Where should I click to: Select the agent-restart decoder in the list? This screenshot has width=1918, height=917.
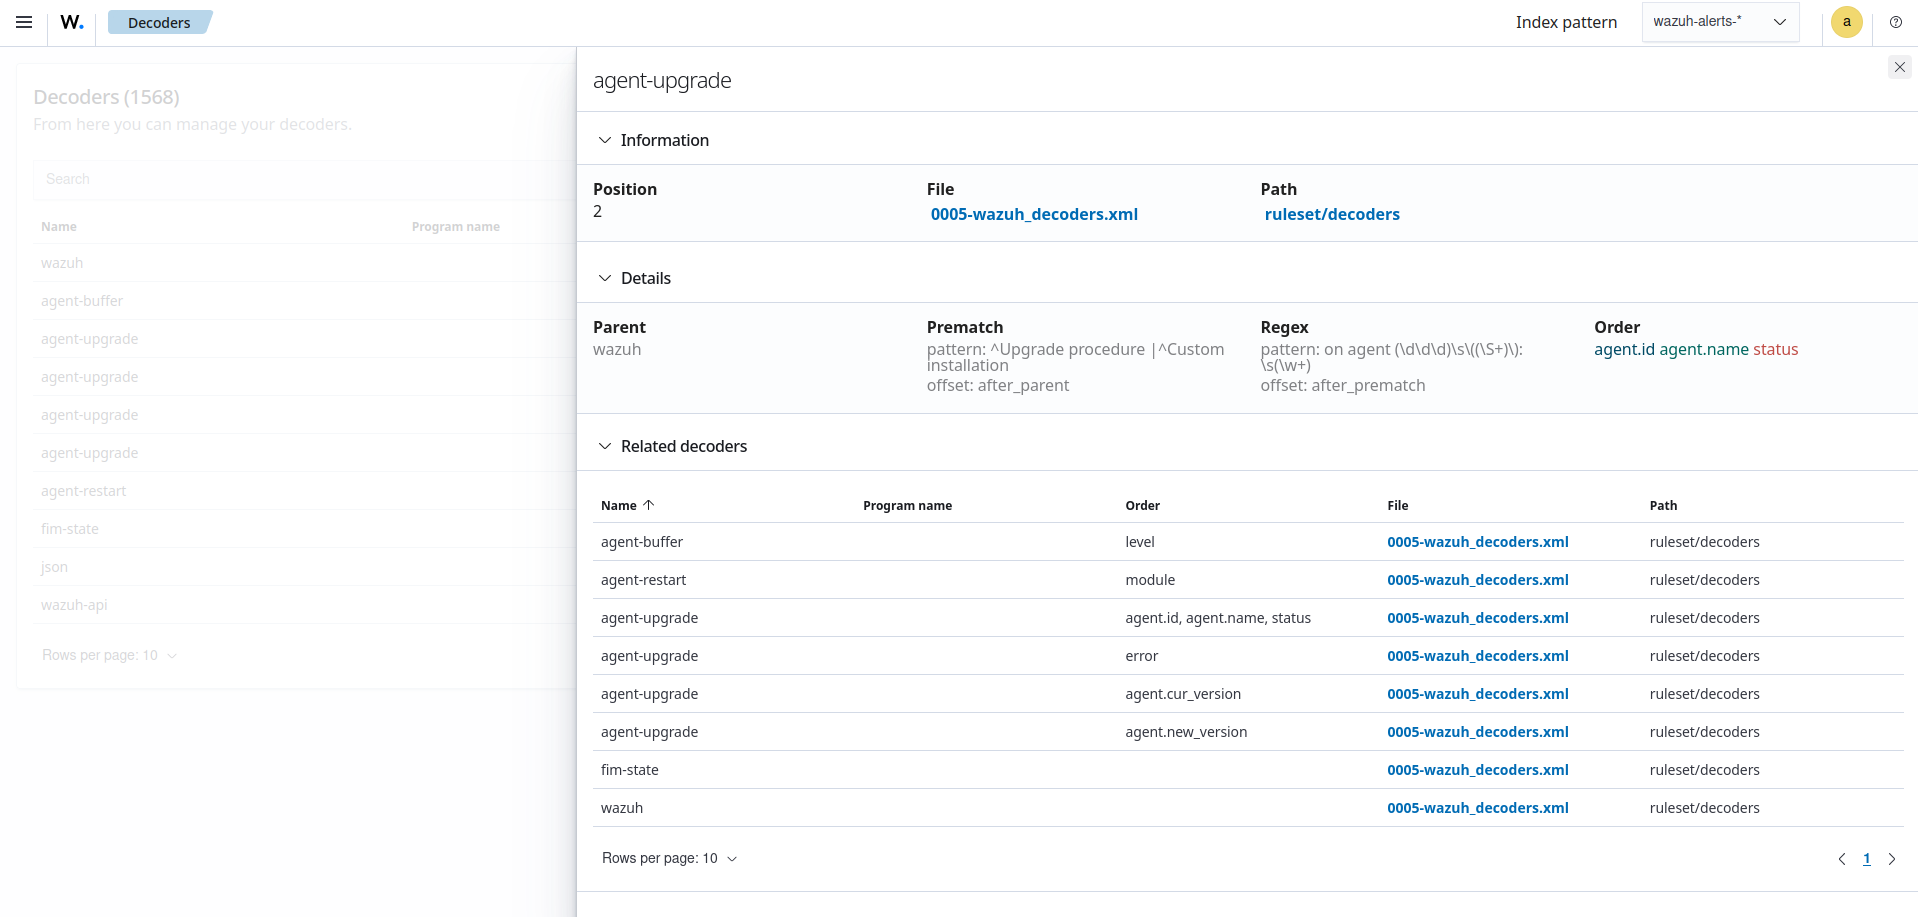[84, 491]
